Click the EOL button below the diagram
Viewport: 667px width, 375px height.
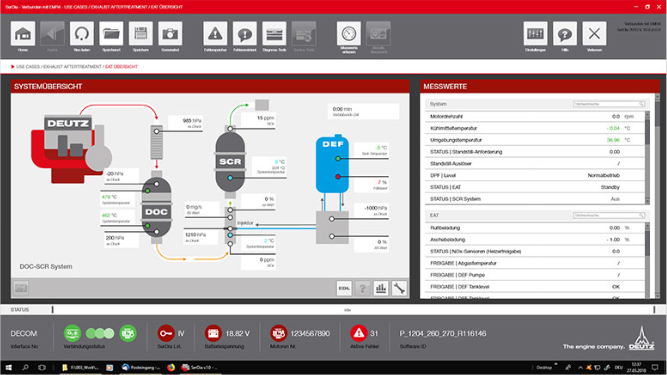344,288
